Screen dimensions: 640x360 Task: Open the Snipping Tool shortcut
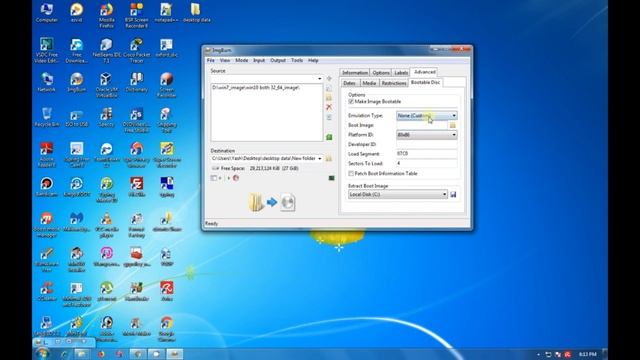click(x=166, y=120)
